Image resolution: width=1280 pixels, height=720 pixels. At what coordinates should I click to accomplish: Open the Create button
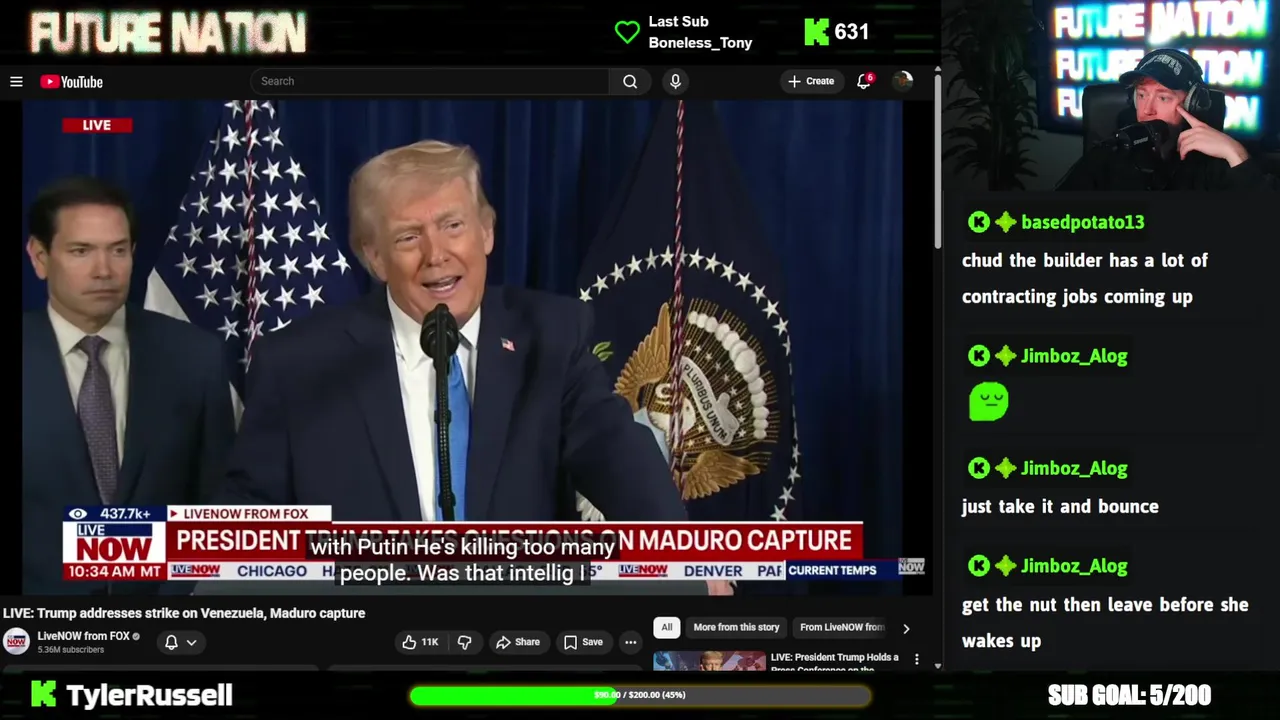coord(811,81)
